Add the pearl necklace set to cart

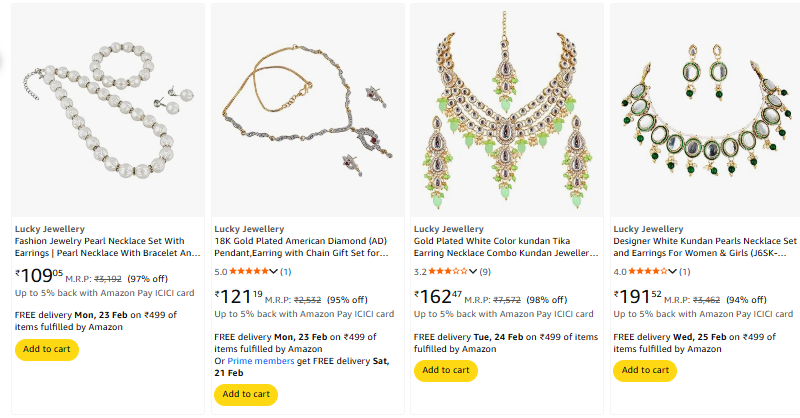click(46, 350)
